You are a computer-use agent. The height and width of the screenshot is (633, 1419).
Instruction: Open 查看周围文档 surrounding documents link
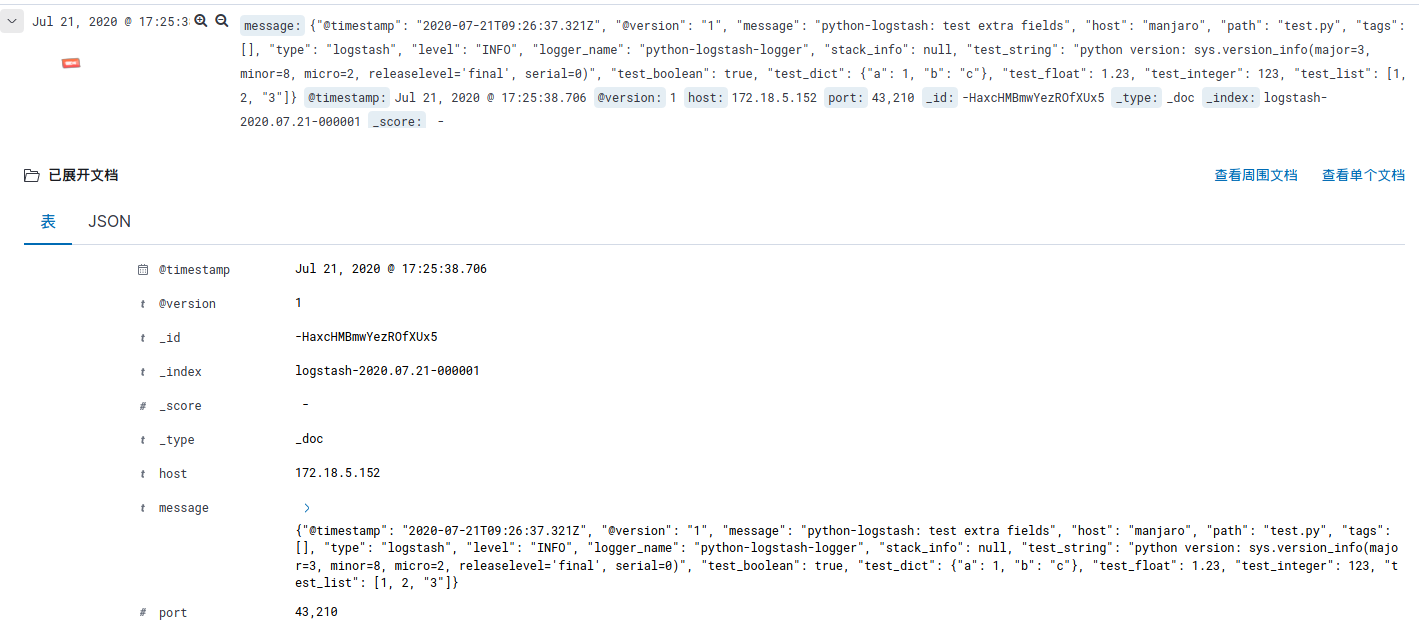pyautogui.click(x=1256, y=175)
